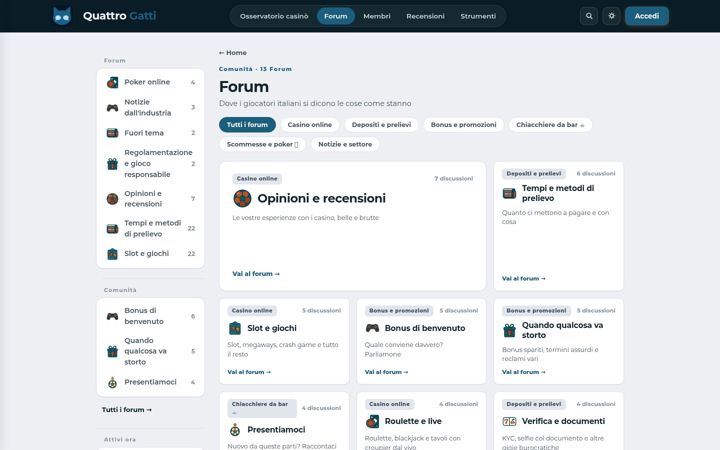Click the Quattro Gatti cat logo icon
The width and height of the screenshot is (720, 450).
tap(62, 16)
